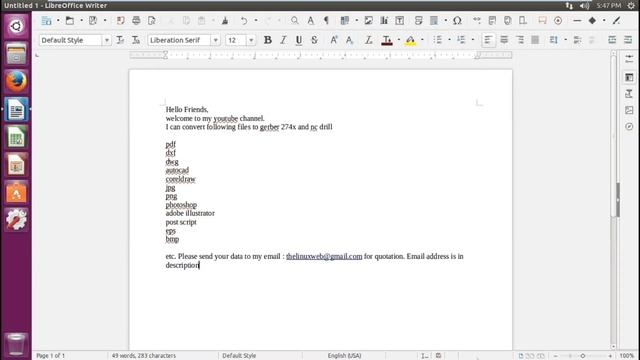Open the New document dropdown arrow

click(x=58, y=20)
